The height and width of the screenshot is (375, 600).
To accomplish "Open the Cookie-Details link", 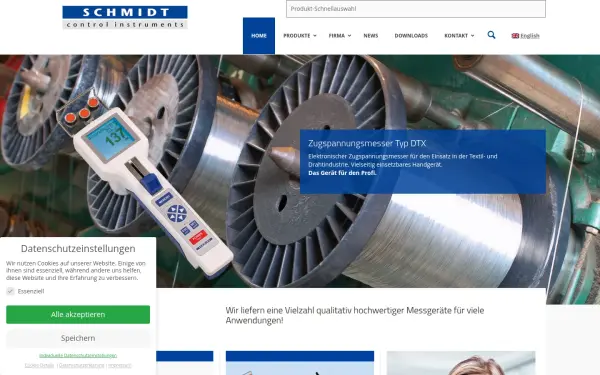I will pos(39,365).
